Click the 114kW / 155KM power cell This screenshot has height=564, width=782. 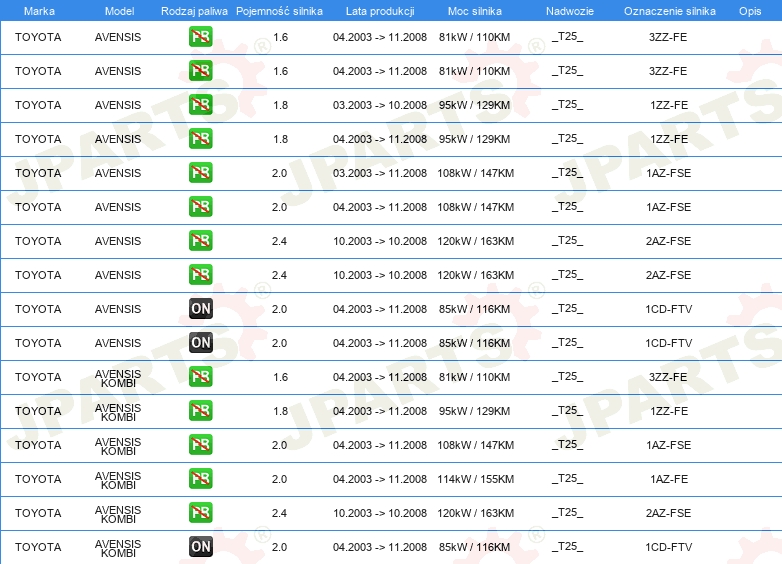pos(475,479)
